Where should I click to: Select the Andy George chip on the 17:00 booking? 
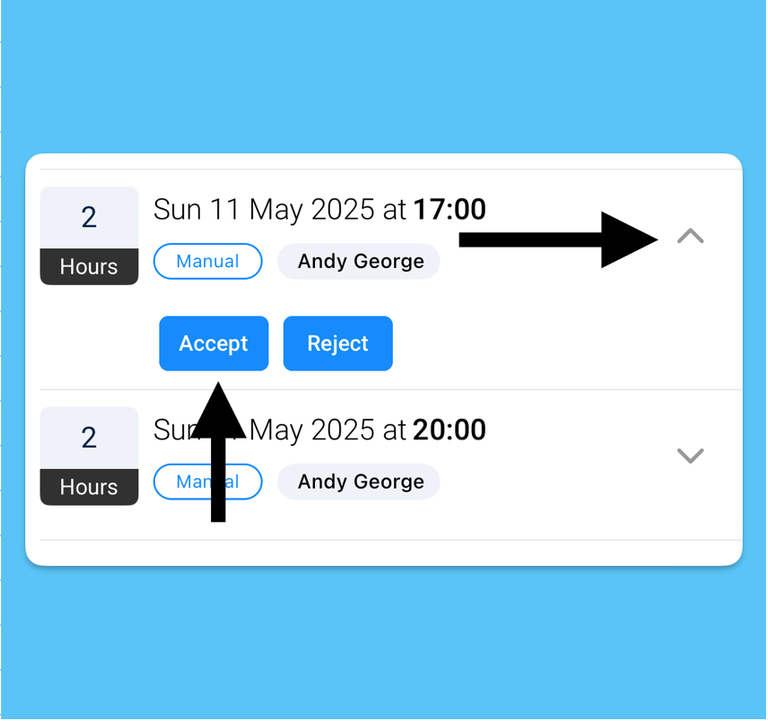pyautogui.click(x=360, y=262)
